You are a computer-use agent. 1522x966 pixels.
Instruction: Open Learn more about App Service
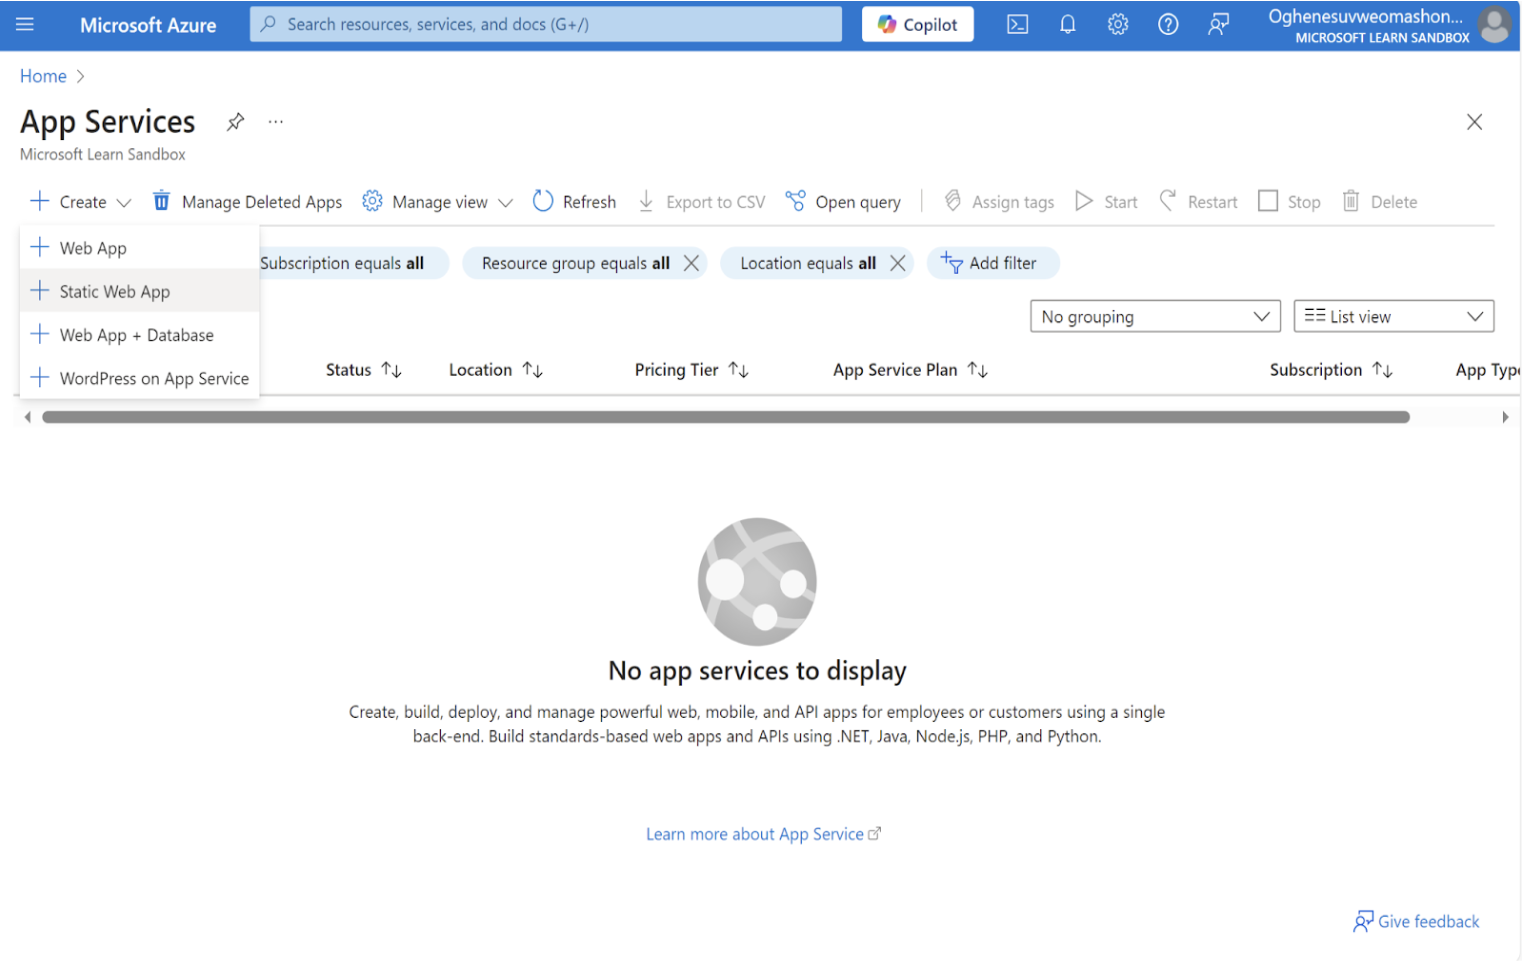tap(763, 834)
